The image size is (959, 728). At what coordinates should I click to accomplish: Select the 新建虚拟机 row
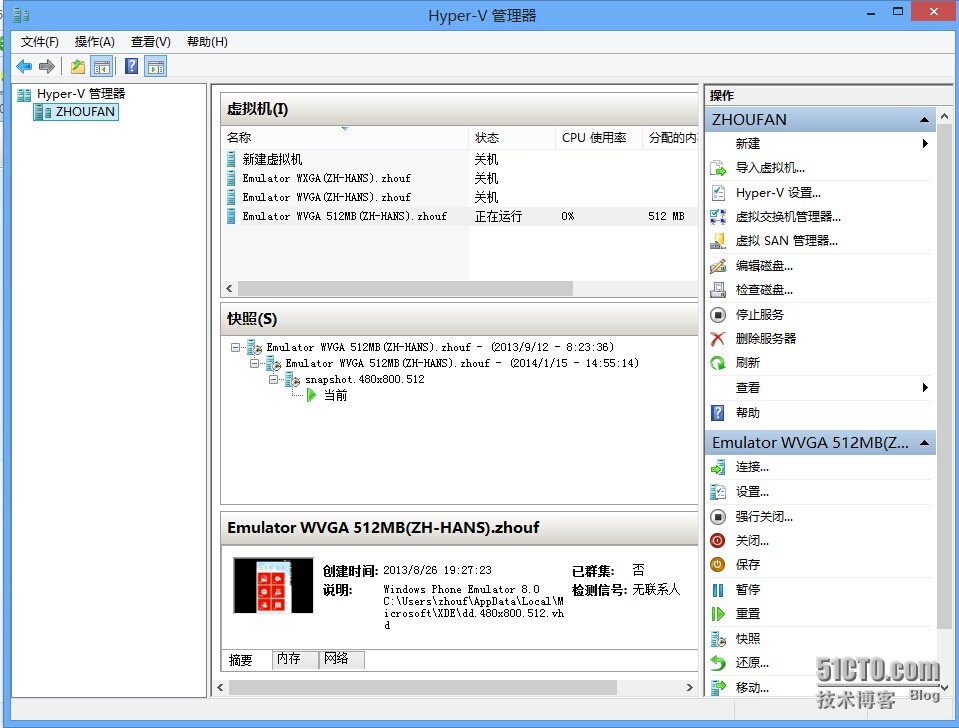tap(459, 160)
